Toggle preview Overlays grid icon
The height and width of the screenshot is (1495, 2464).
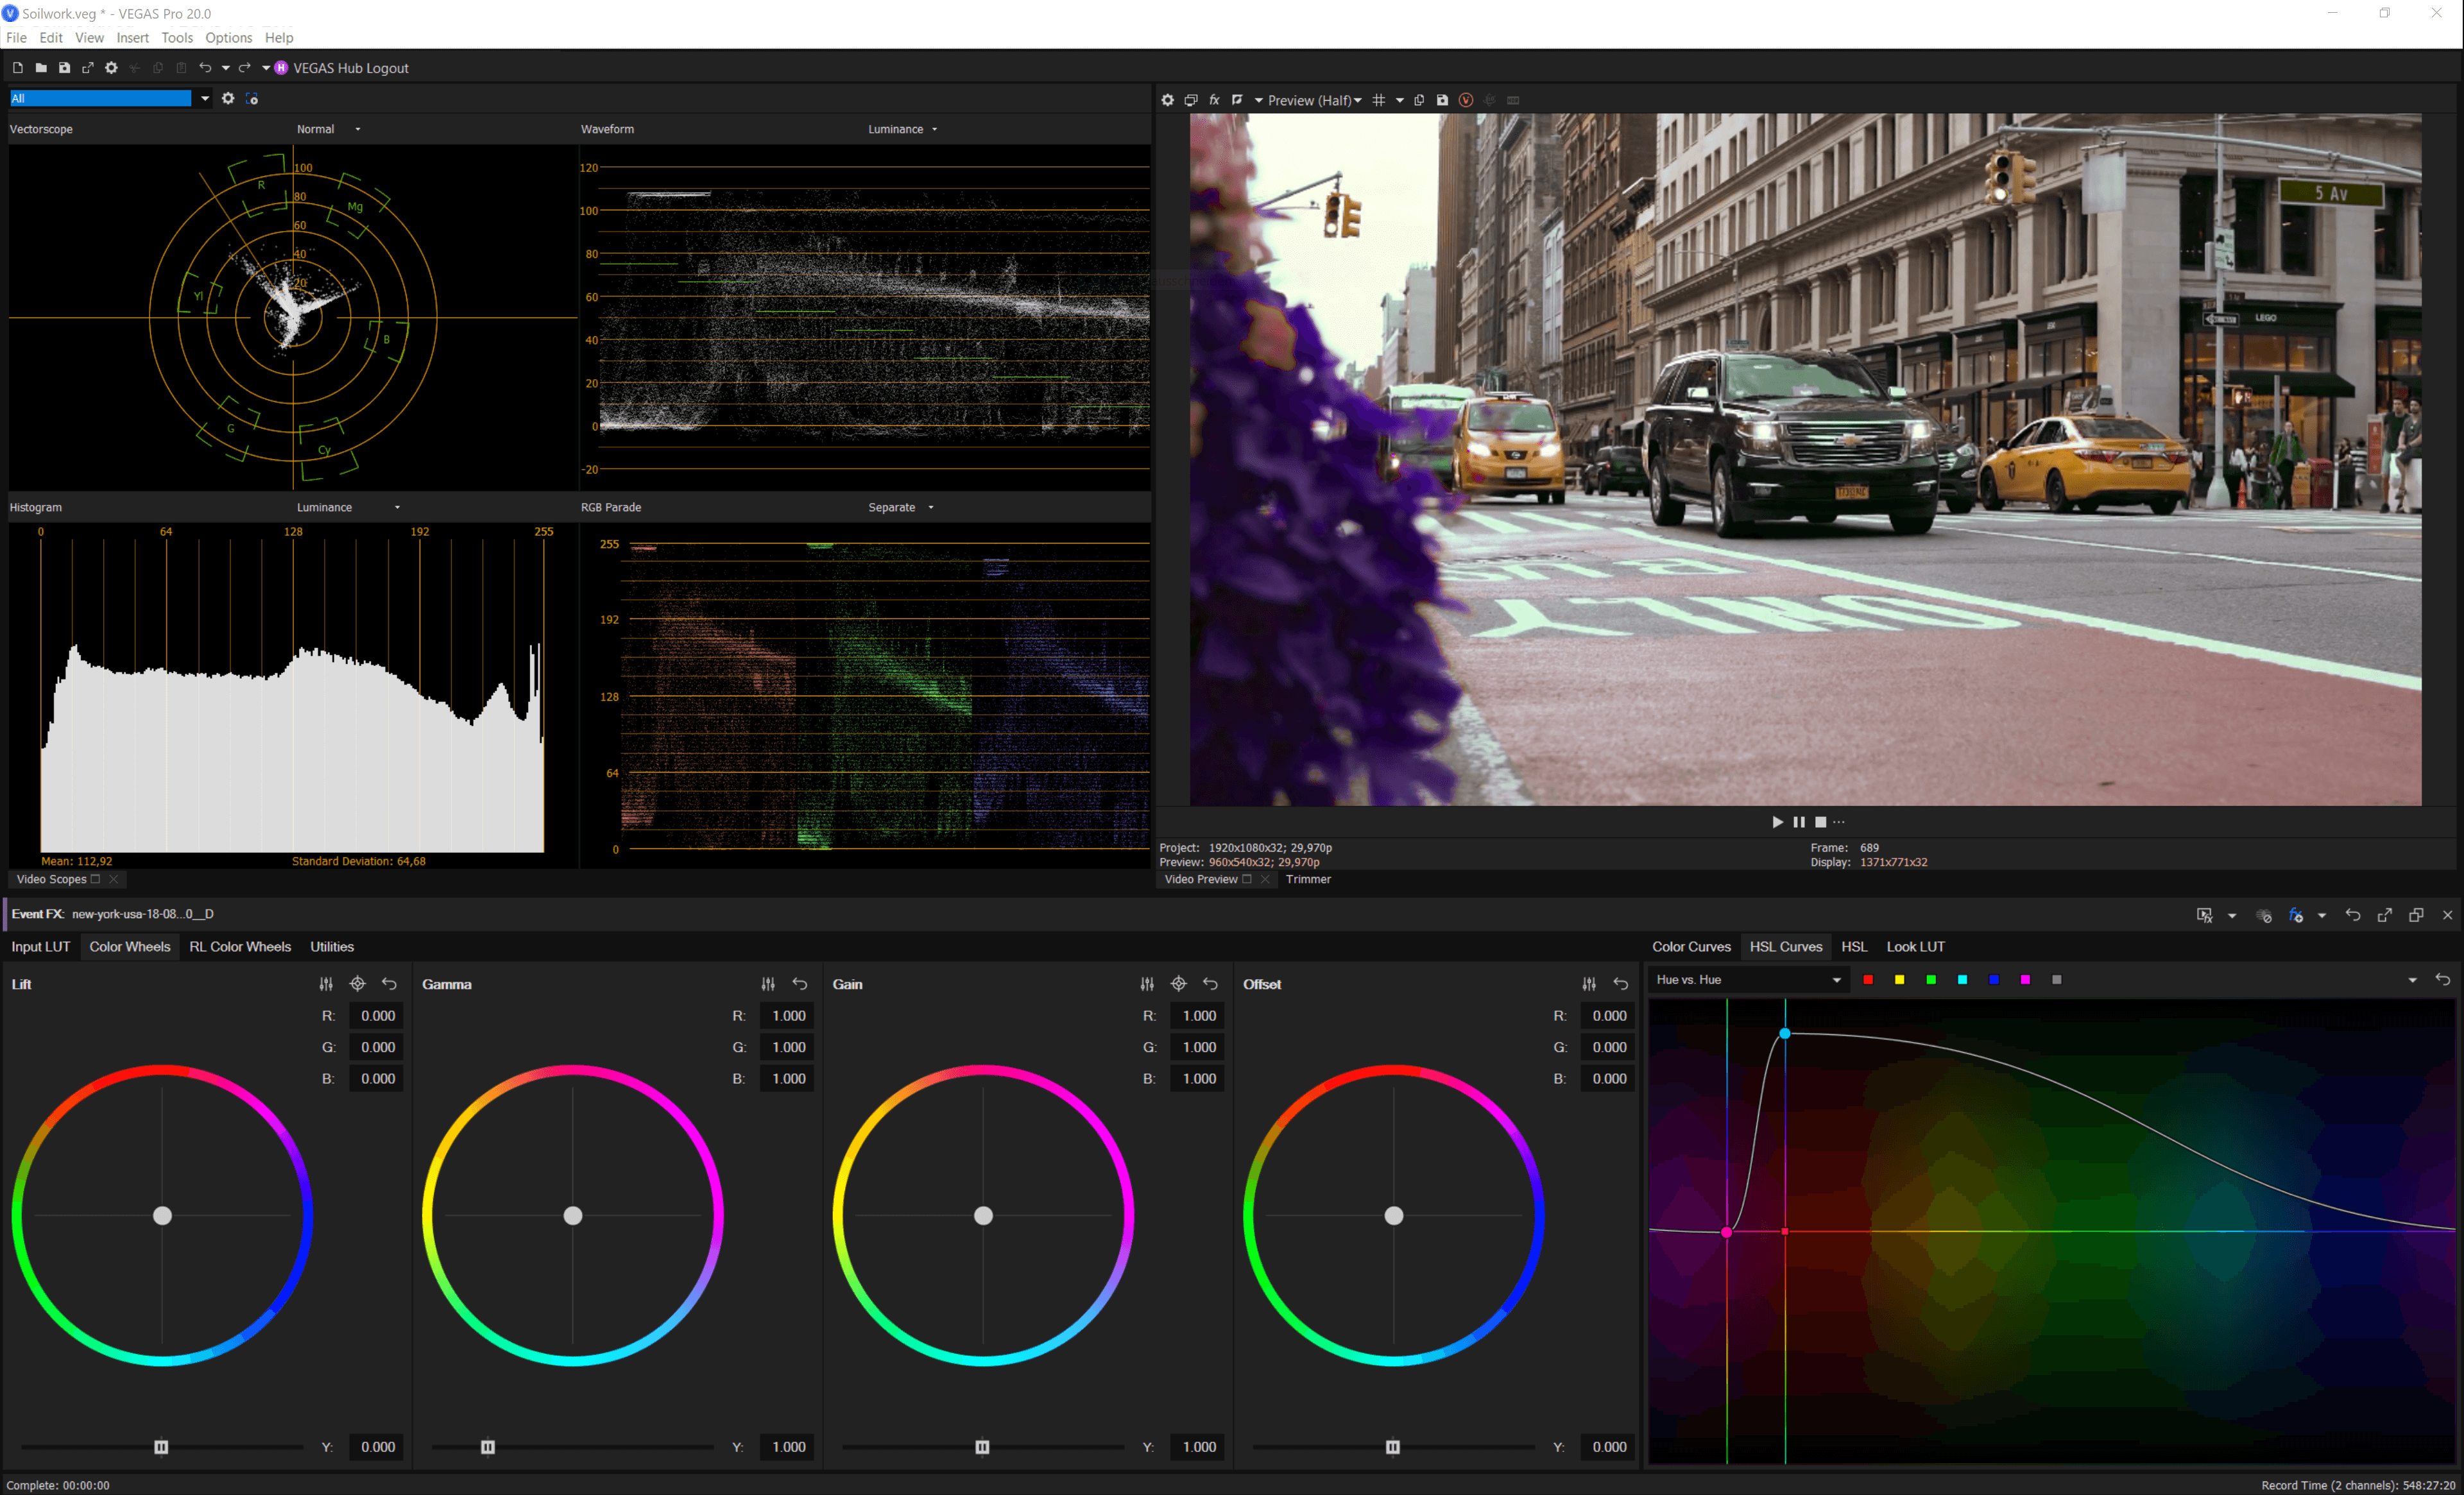(x=1379, y=100)
